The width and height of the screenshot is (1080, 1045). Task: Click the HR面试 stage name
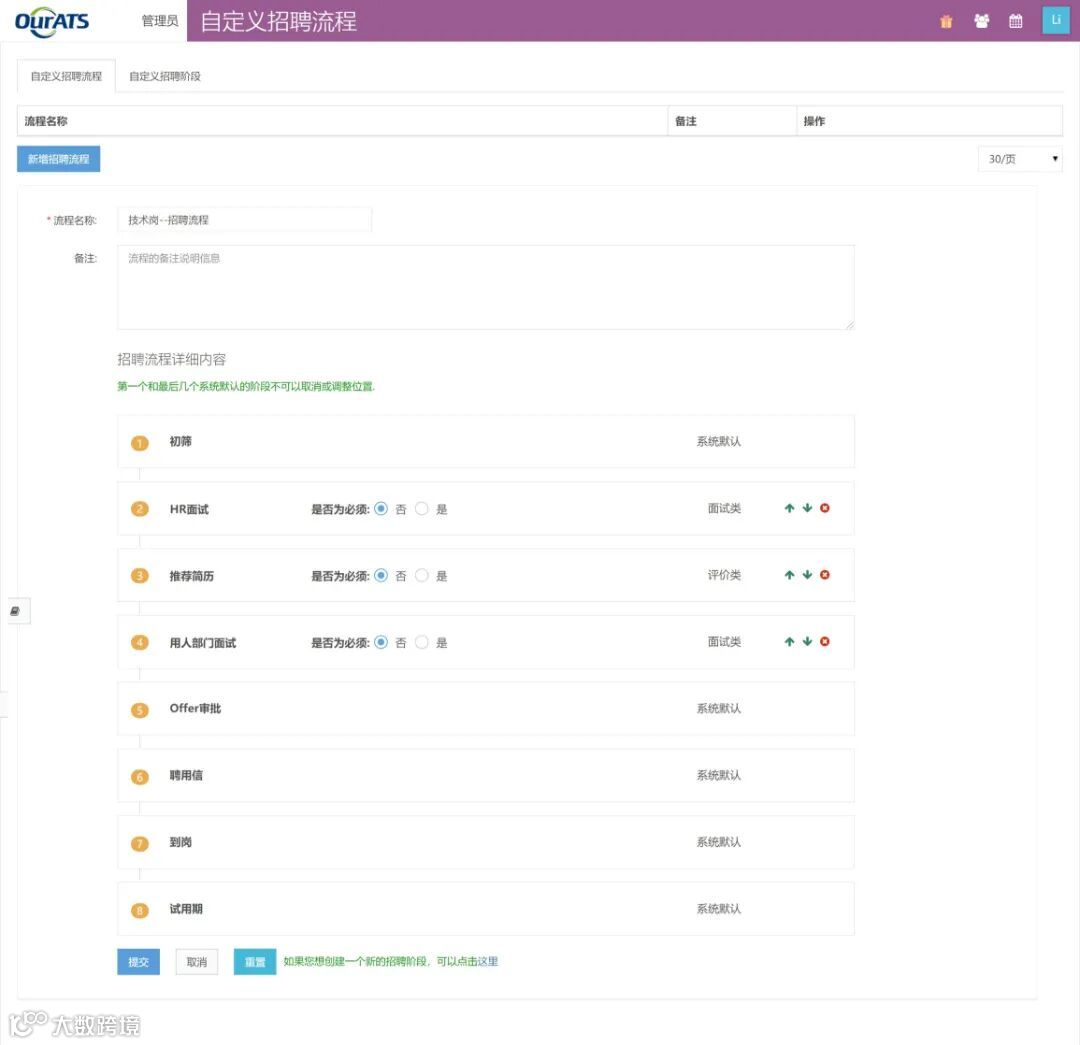point(189,509)
